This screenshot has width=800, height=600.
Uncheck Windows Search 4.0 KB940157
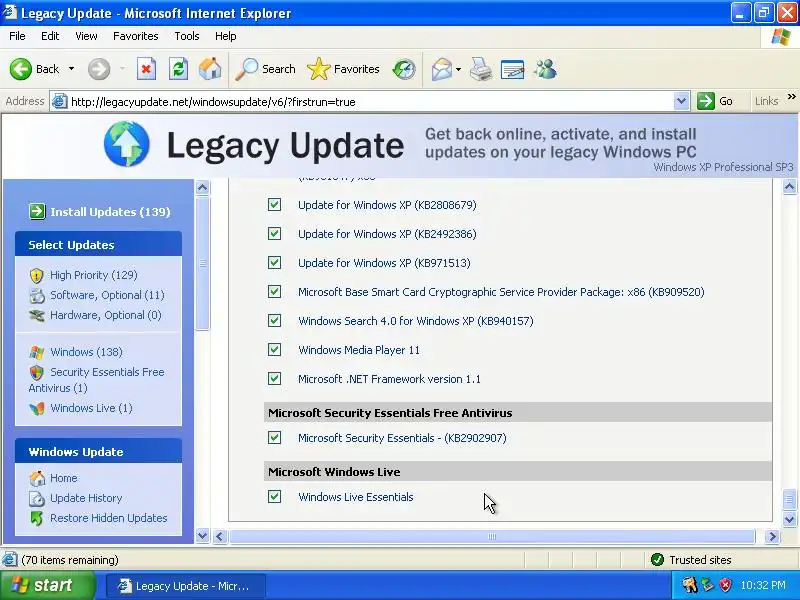click(x=274, y=320)
